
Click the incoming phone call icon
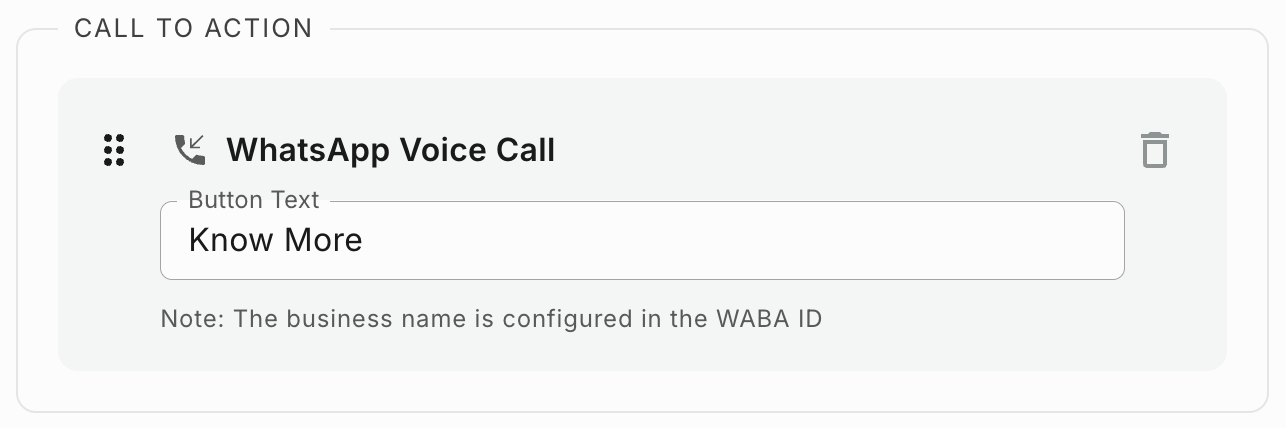pyautogui.click(x=190, y=150)
